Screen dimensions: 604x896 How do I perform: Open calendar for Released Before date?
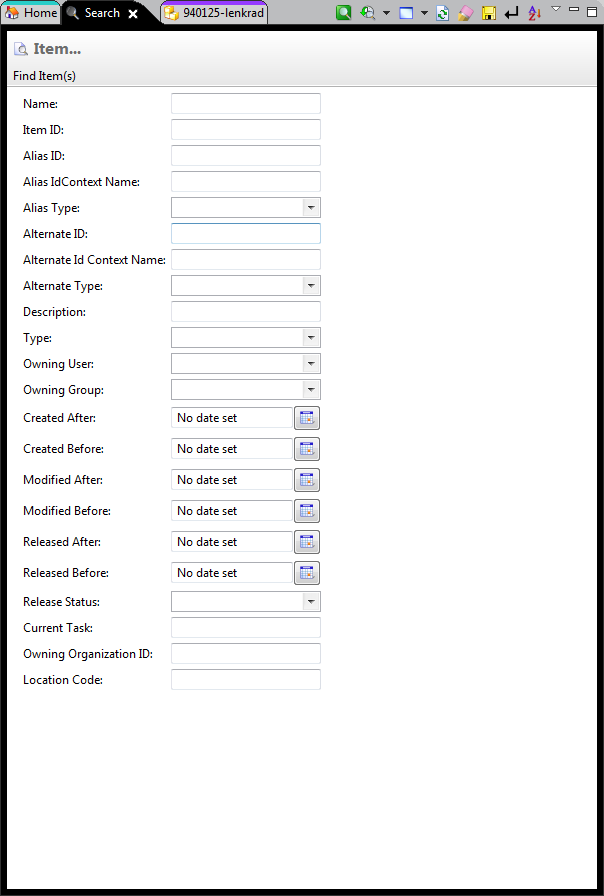coord(307,573)
